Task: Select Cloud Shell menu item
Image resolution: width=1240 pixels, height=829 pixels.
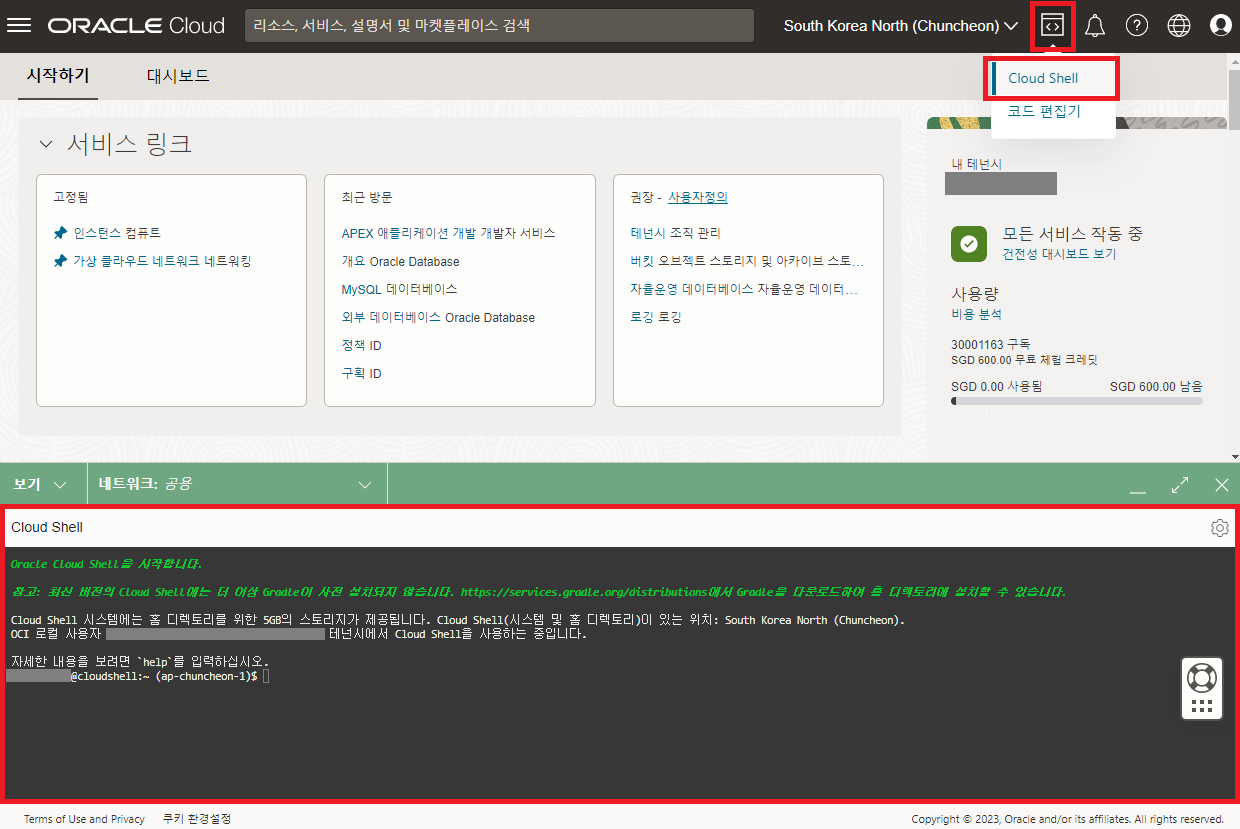Action: pyautogui.click(x=1053, y=78)
